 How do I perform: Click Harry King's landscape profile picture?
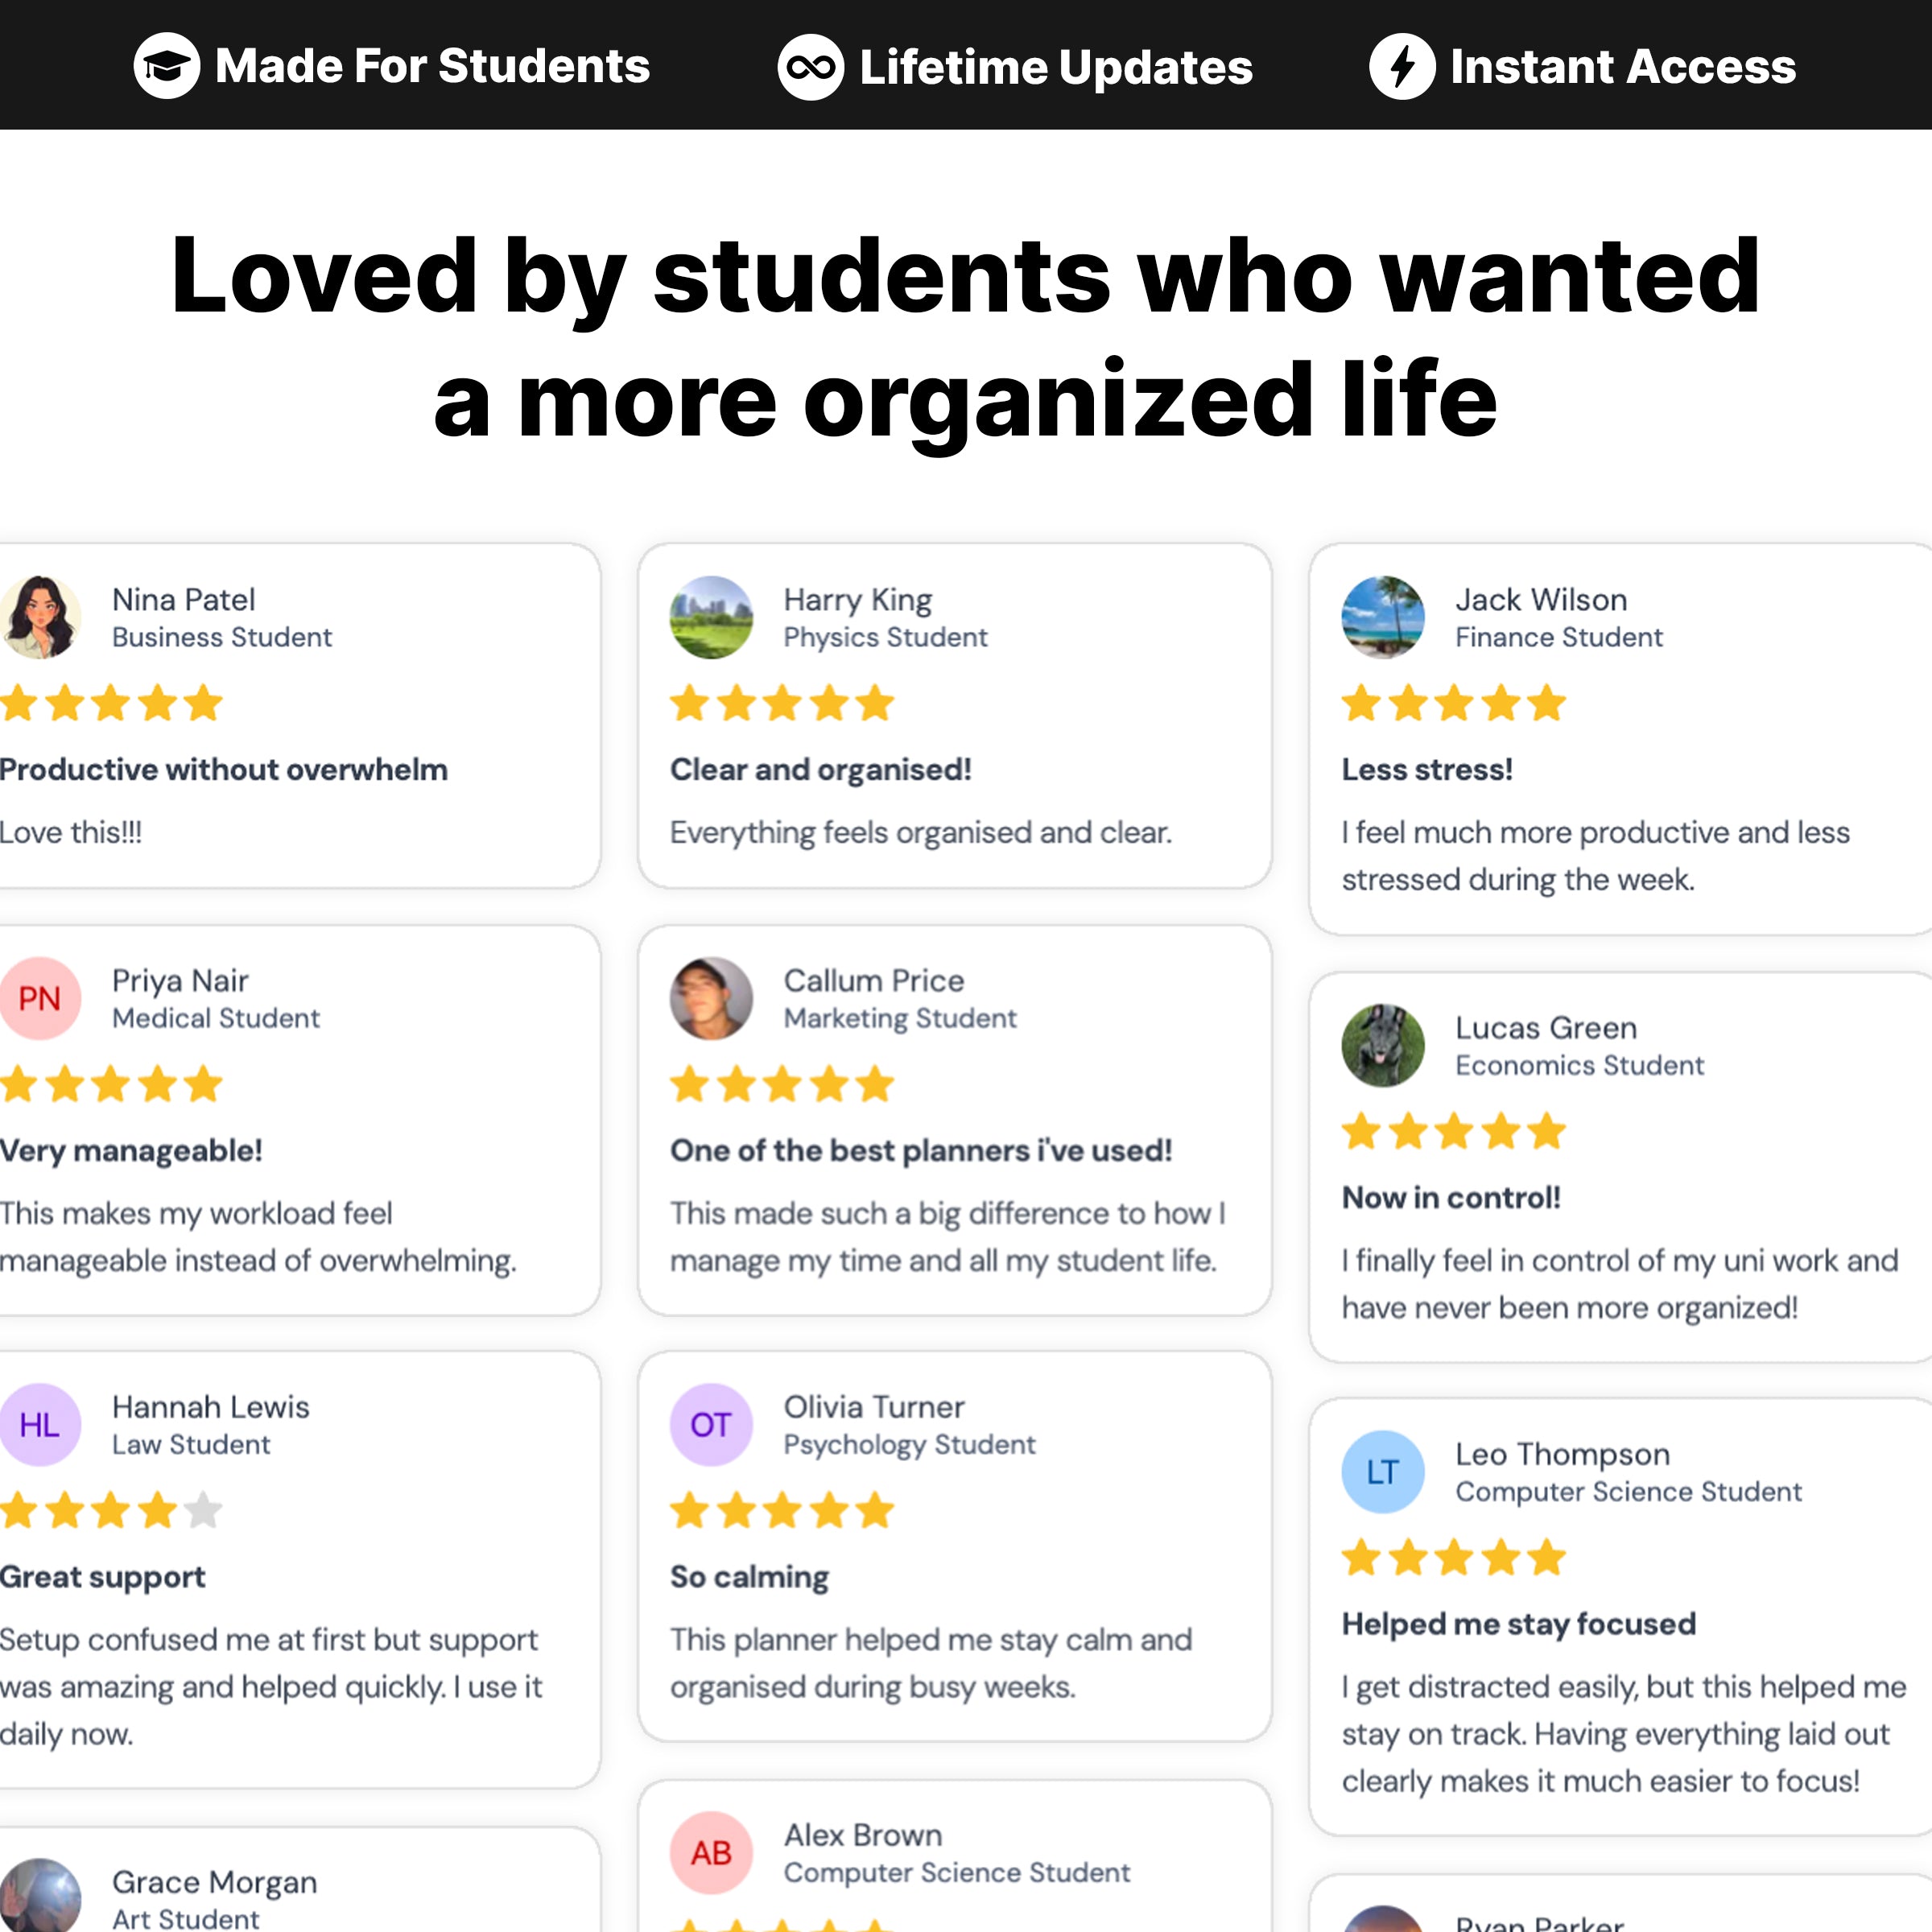tap(712, 617)
